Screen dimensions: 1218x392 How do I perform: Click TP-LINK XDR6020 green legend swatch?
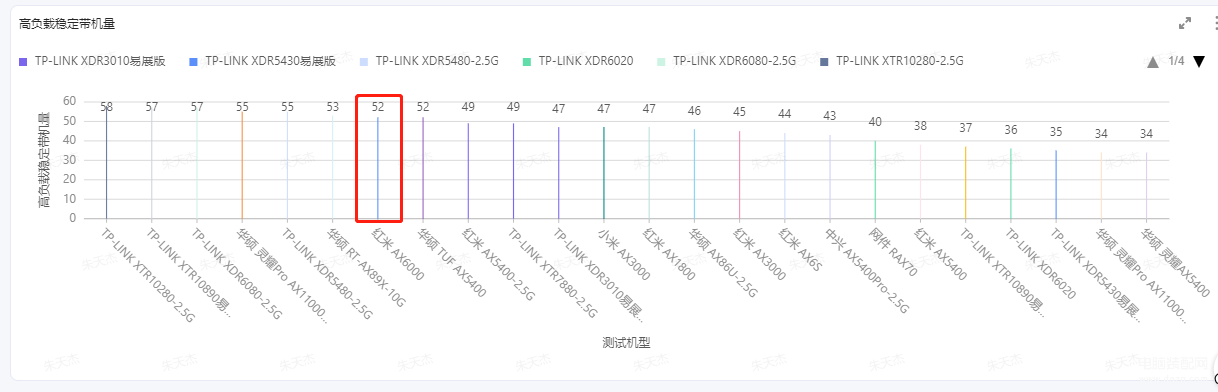pos(527,61)
